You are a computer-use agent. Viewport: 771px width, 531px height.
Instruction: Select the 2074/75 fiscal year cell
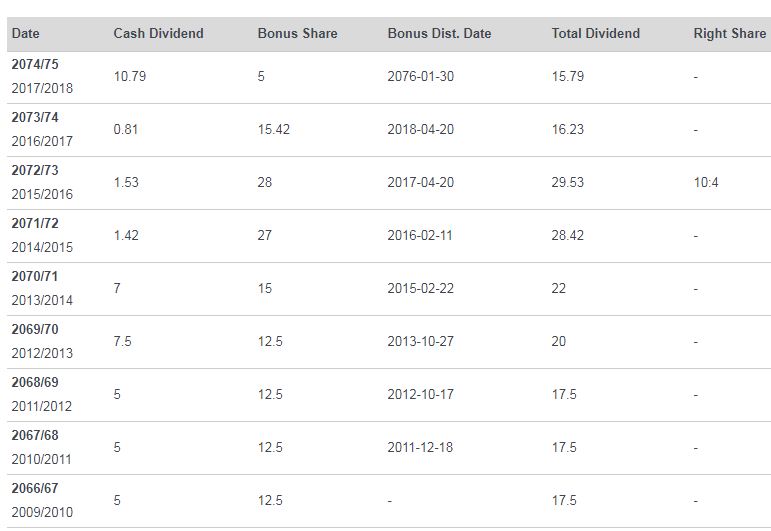[35, 65]
